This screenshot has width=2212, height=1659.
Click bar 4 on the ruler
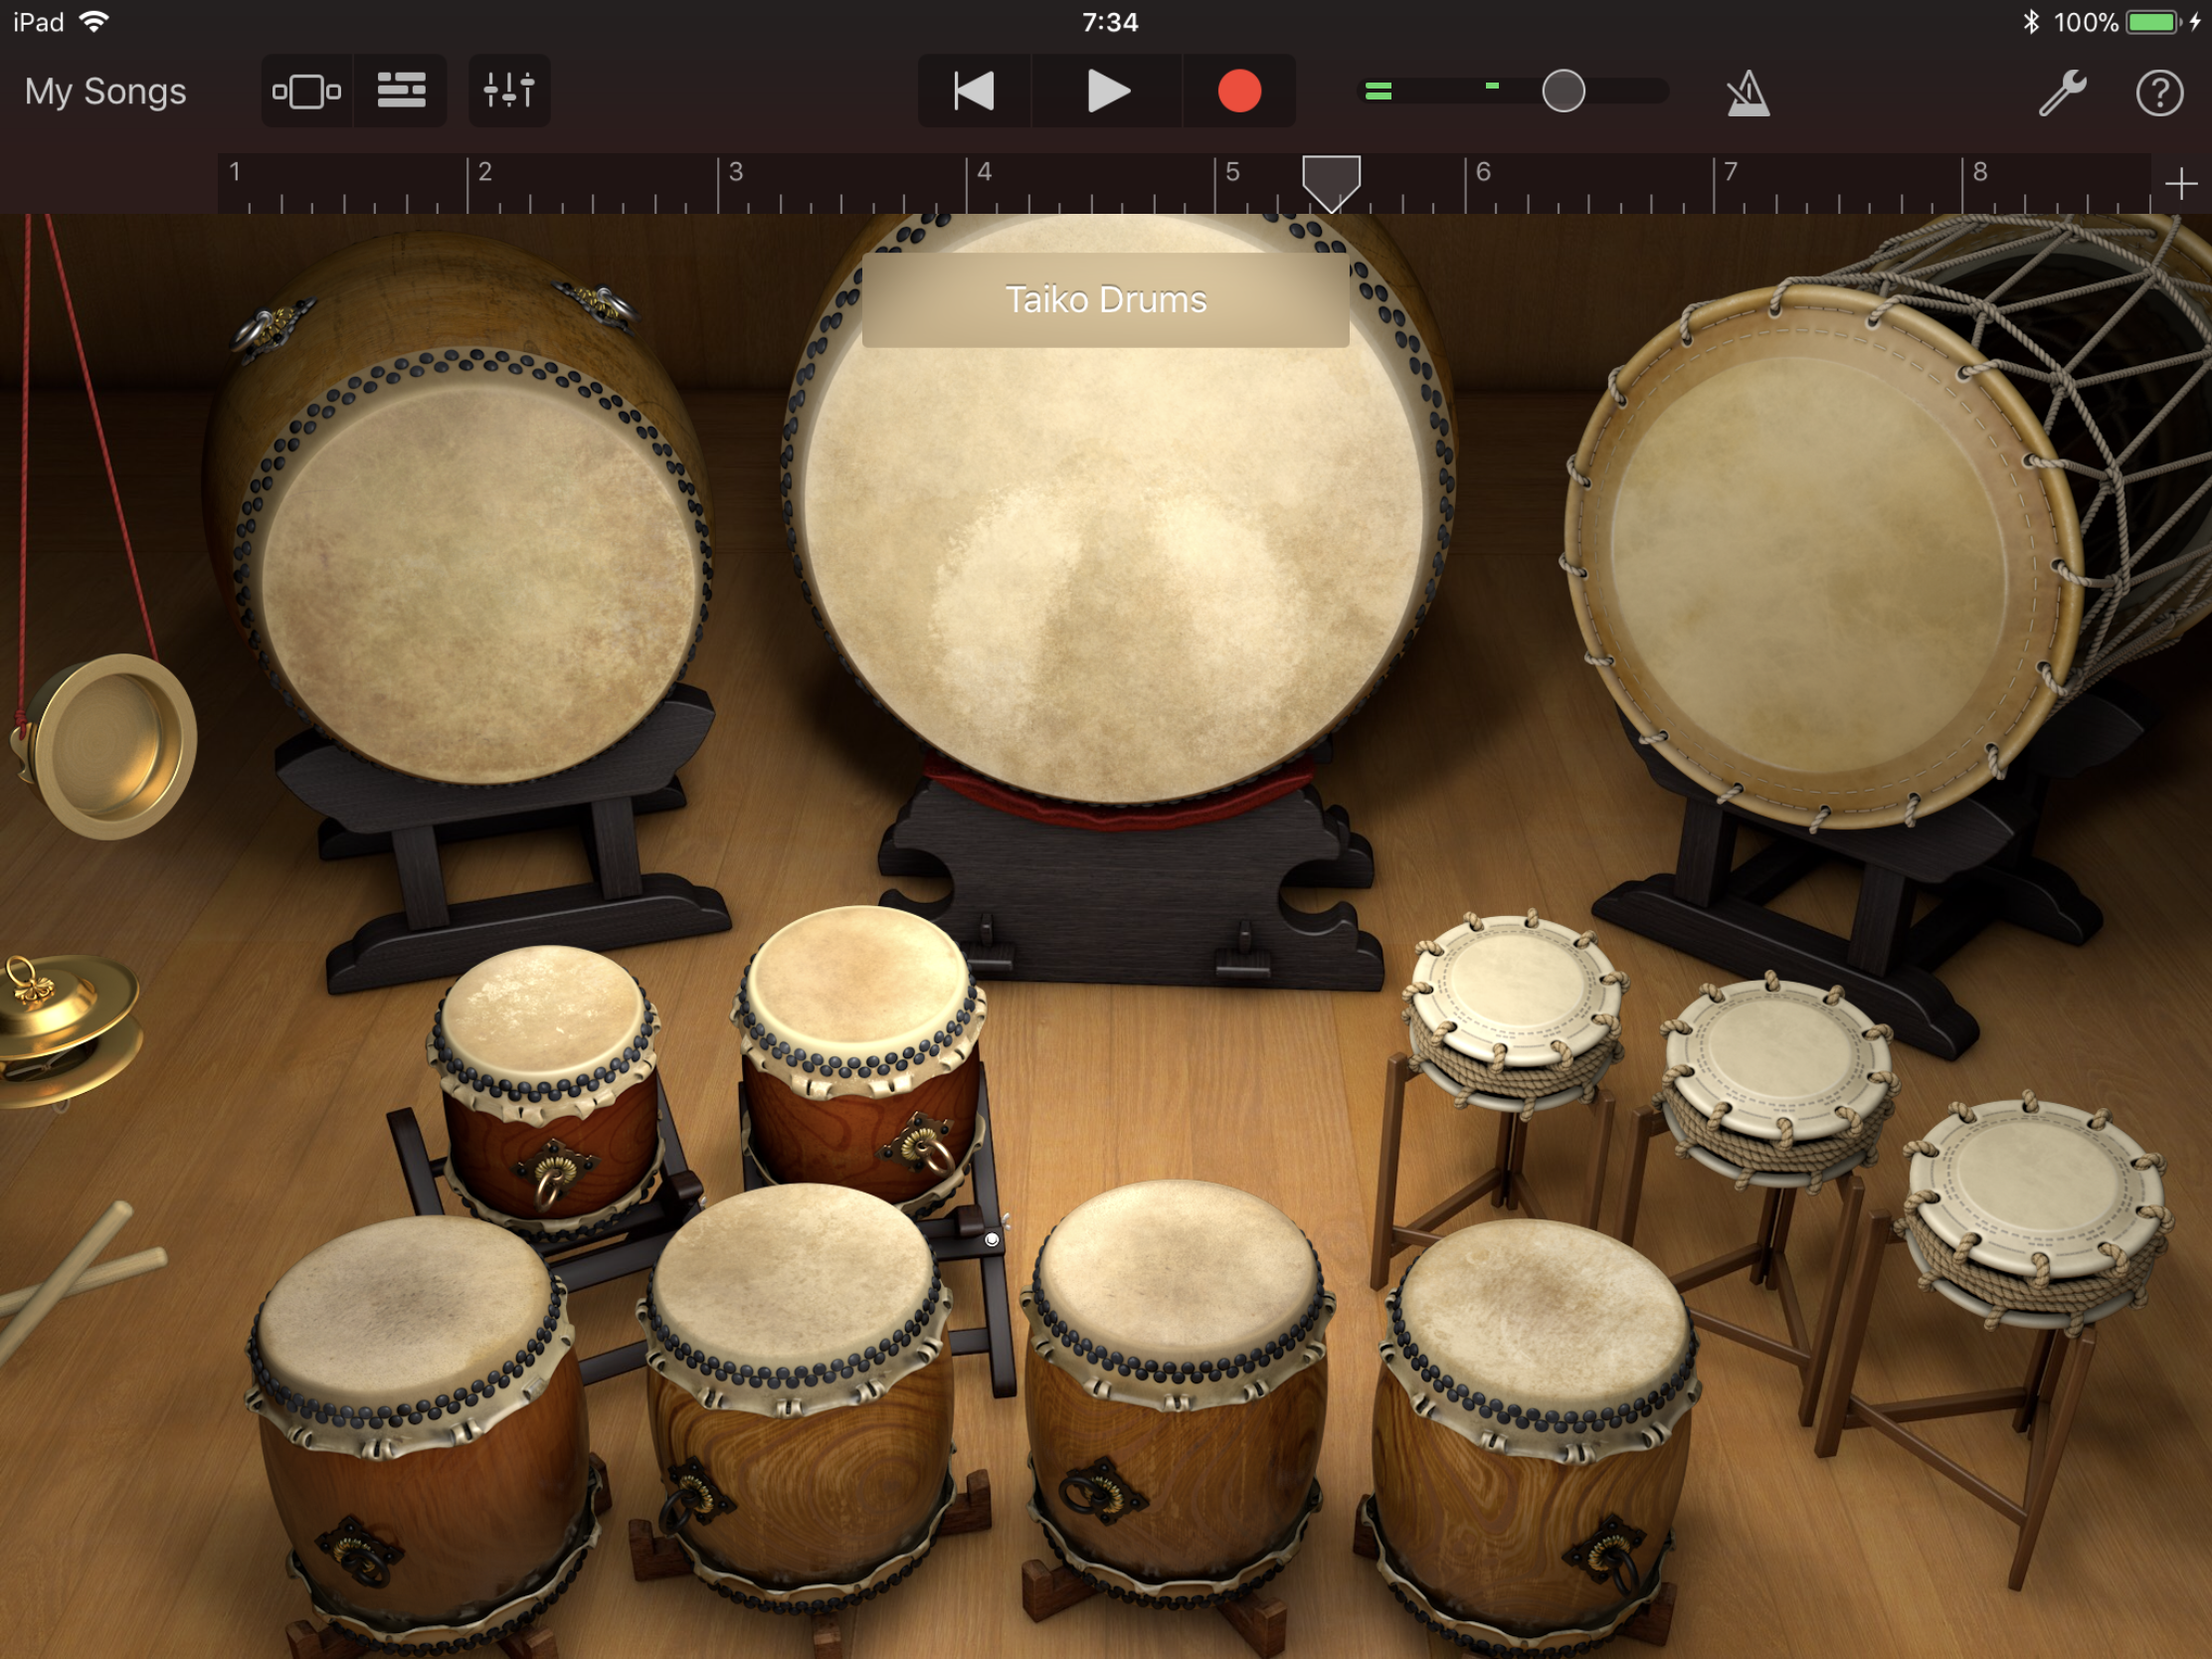point(984,172)
